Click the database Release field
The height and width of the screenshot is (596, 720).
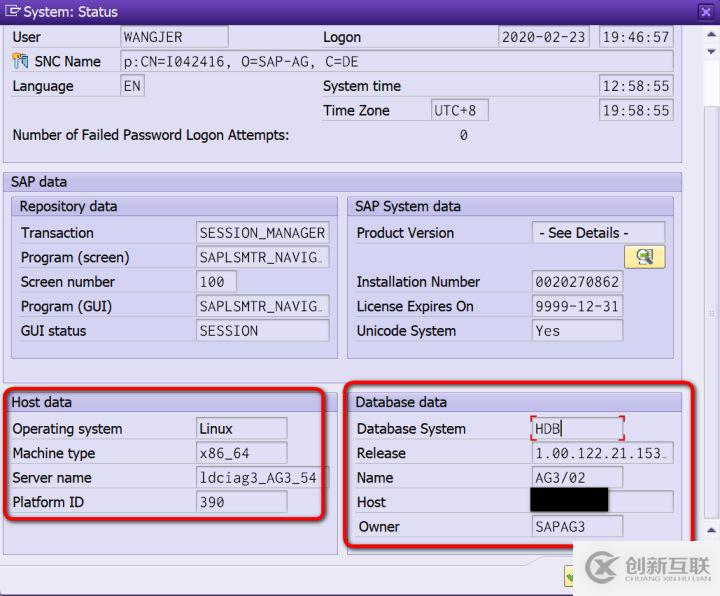(602, 453)
